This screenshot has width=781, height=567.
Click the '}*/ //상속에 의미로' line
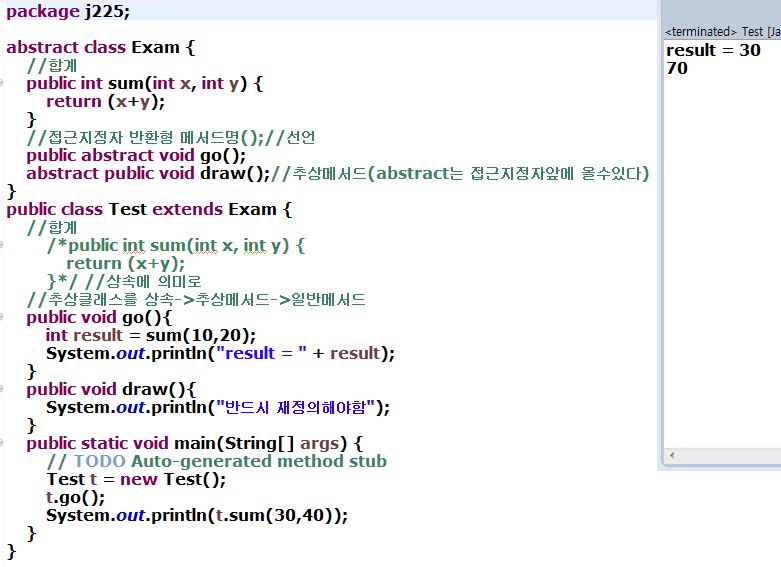tap(124, 282)
